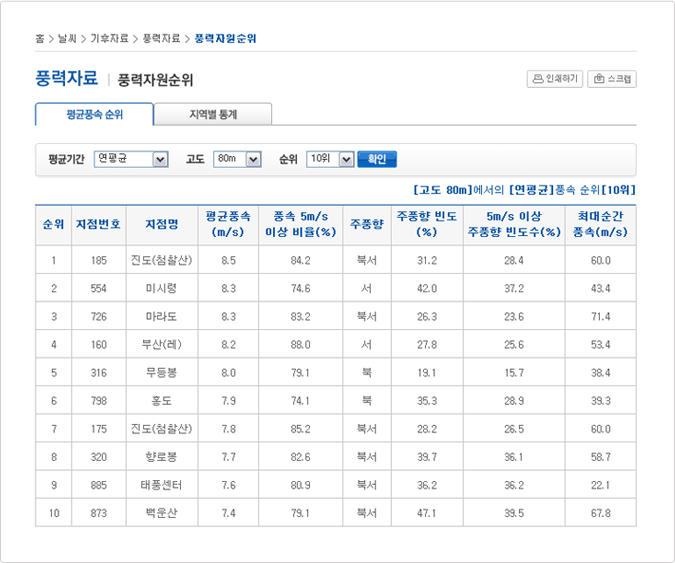675x563 pixels.
Task: Expand the 고도 dropdown showing 80m
Action: (x=237, y=159)
